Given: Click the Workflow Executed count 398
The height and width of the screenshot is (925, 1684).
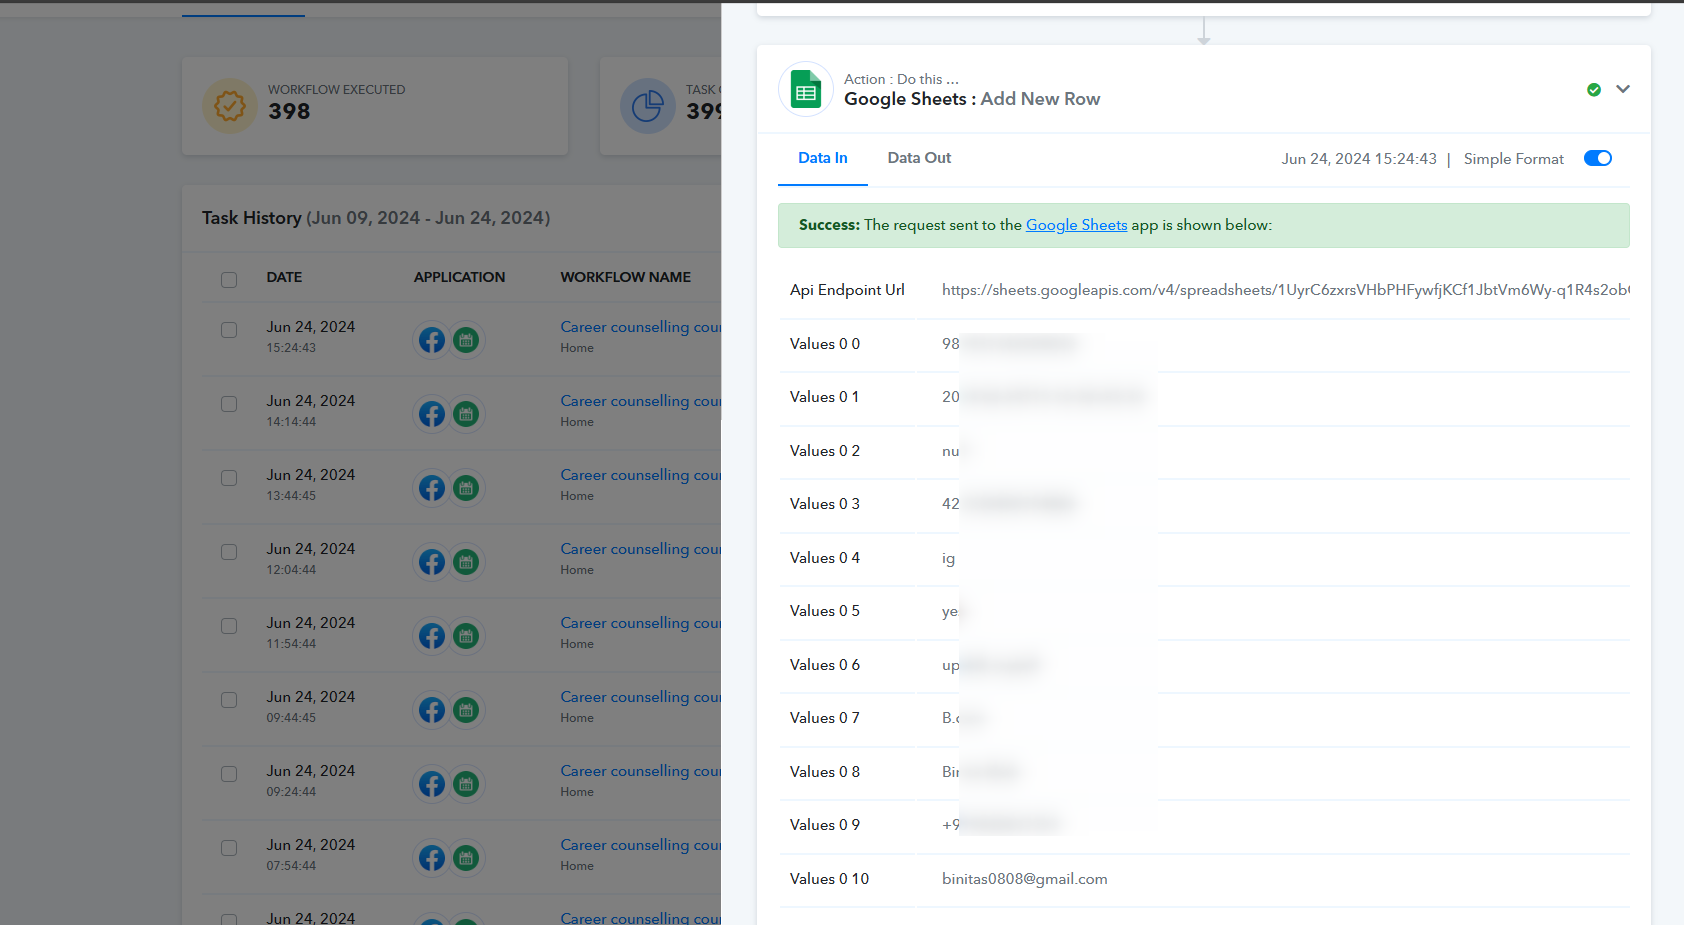Looking at the screenshot, I should pos(289,112).
